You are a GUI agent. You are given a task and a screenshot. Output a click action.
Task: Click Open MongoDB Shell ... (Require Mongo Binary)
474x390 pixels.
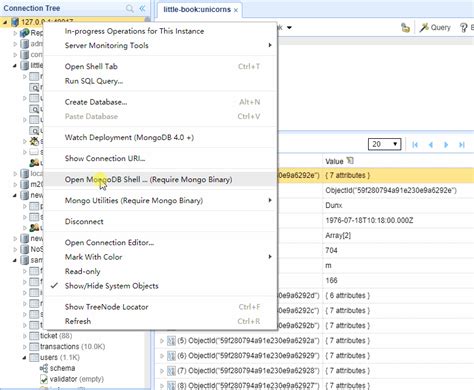pos(161,179)
